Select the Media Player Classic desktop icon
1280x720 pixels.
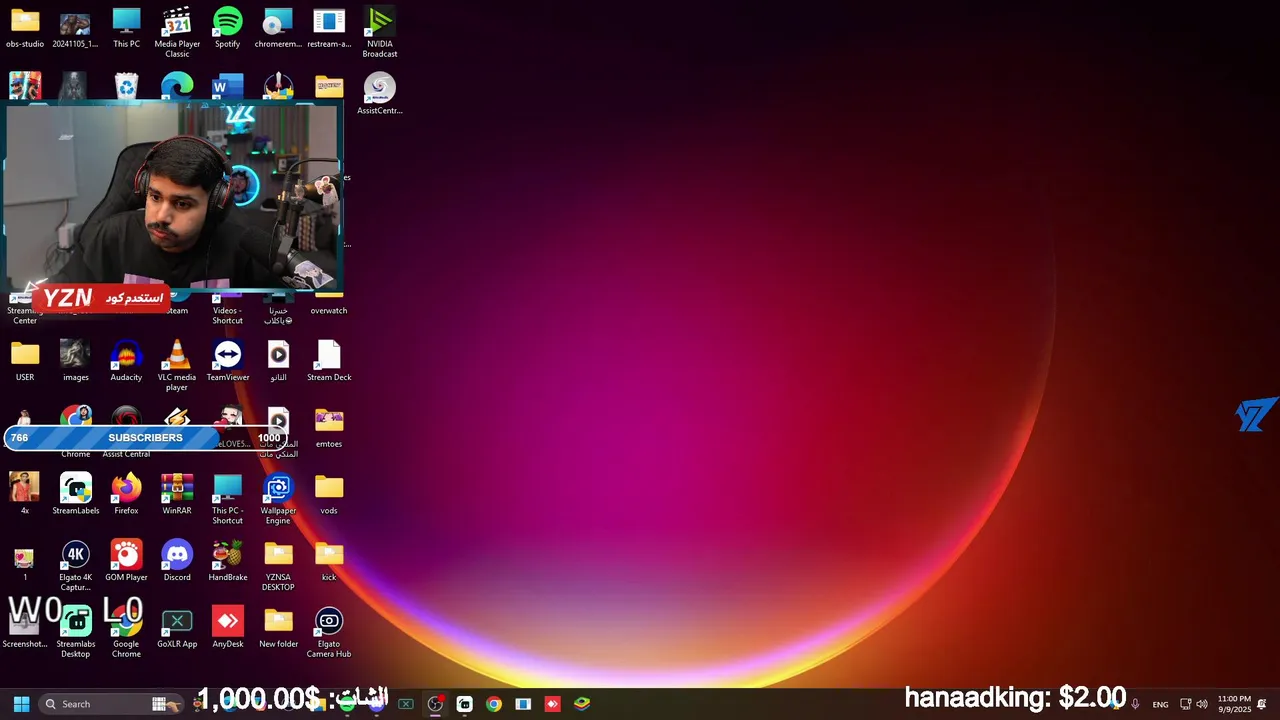(x=177, y=32)
